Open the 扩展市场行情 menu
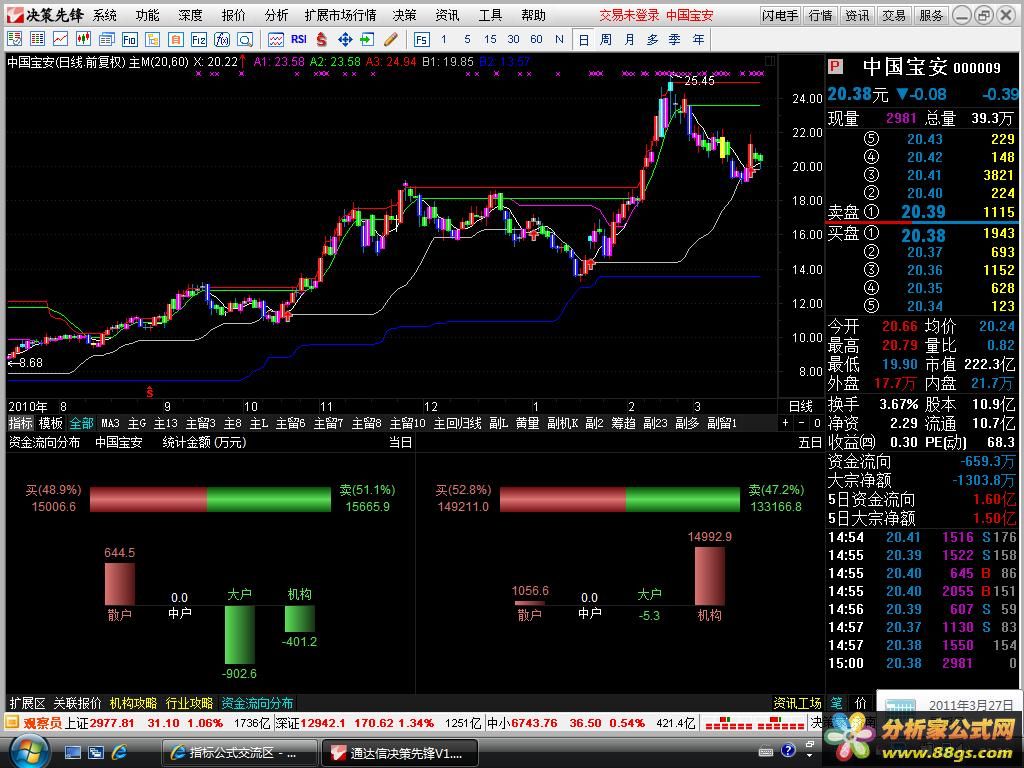The height and width of the screenshot is (768, 1024). click(x=340, y=14)
